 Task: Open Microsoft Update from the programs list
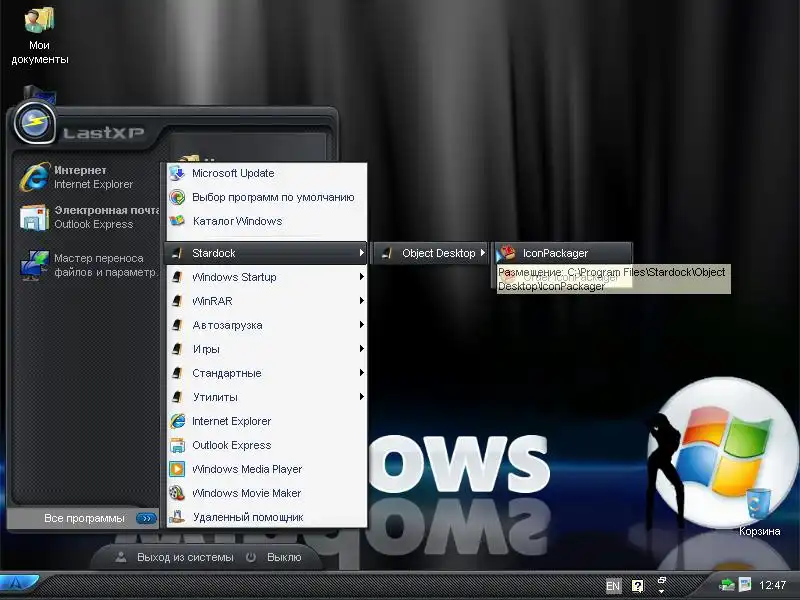(266, 173)
